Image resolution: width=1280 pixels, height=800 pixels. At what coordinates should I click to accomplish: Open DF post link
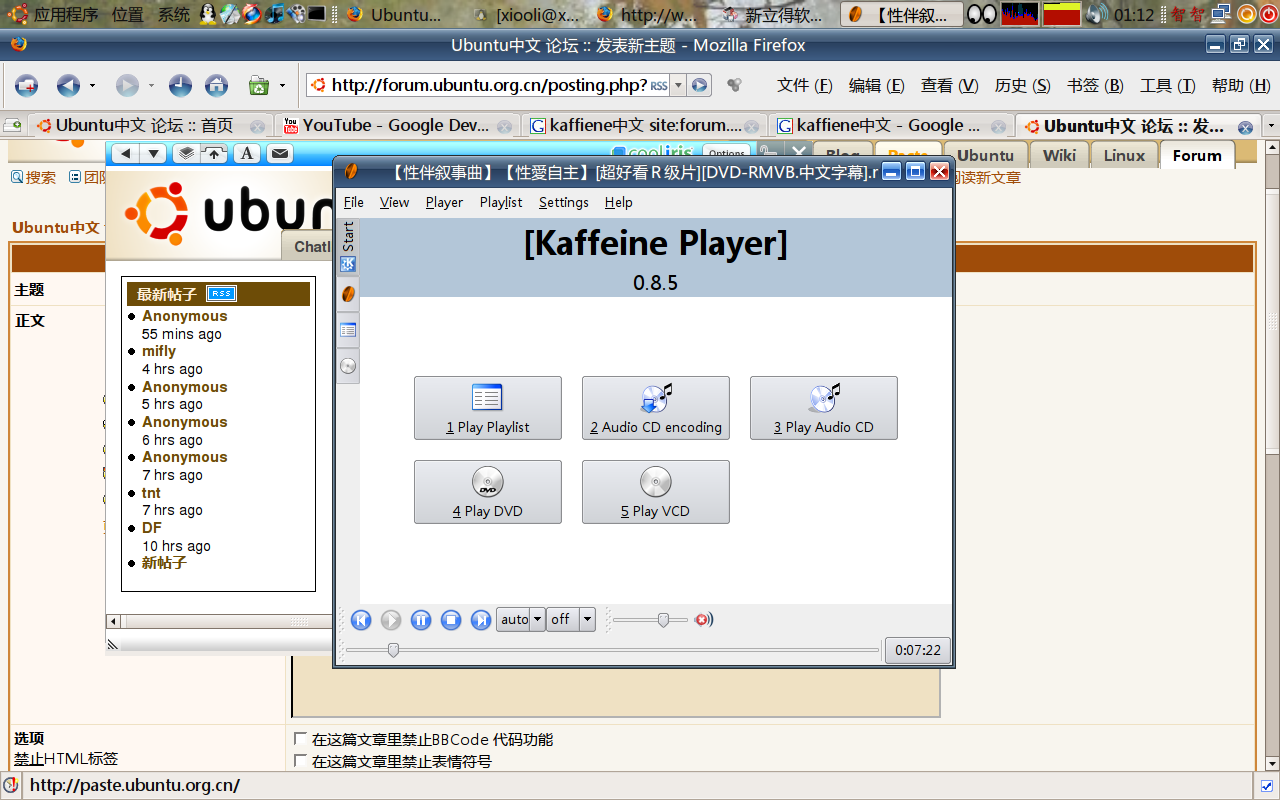point(152,528)
